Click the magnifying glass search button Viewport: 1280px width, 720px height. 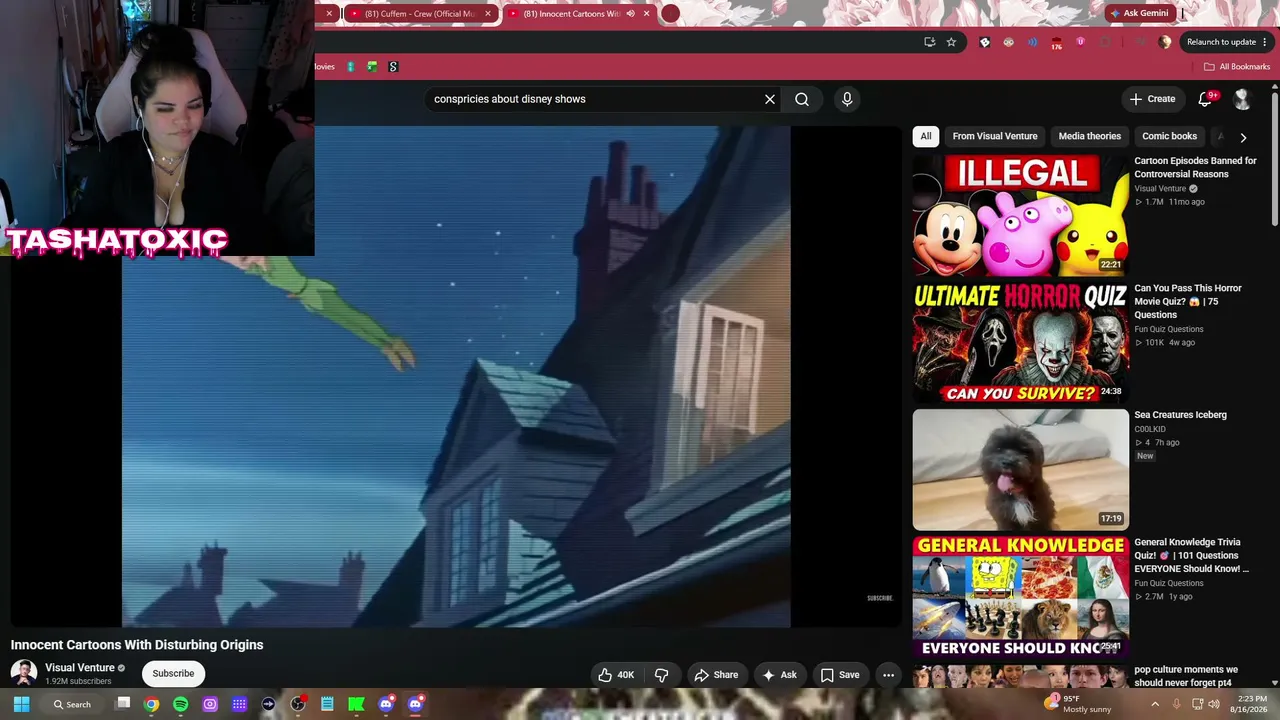click(x=802, y=99)
